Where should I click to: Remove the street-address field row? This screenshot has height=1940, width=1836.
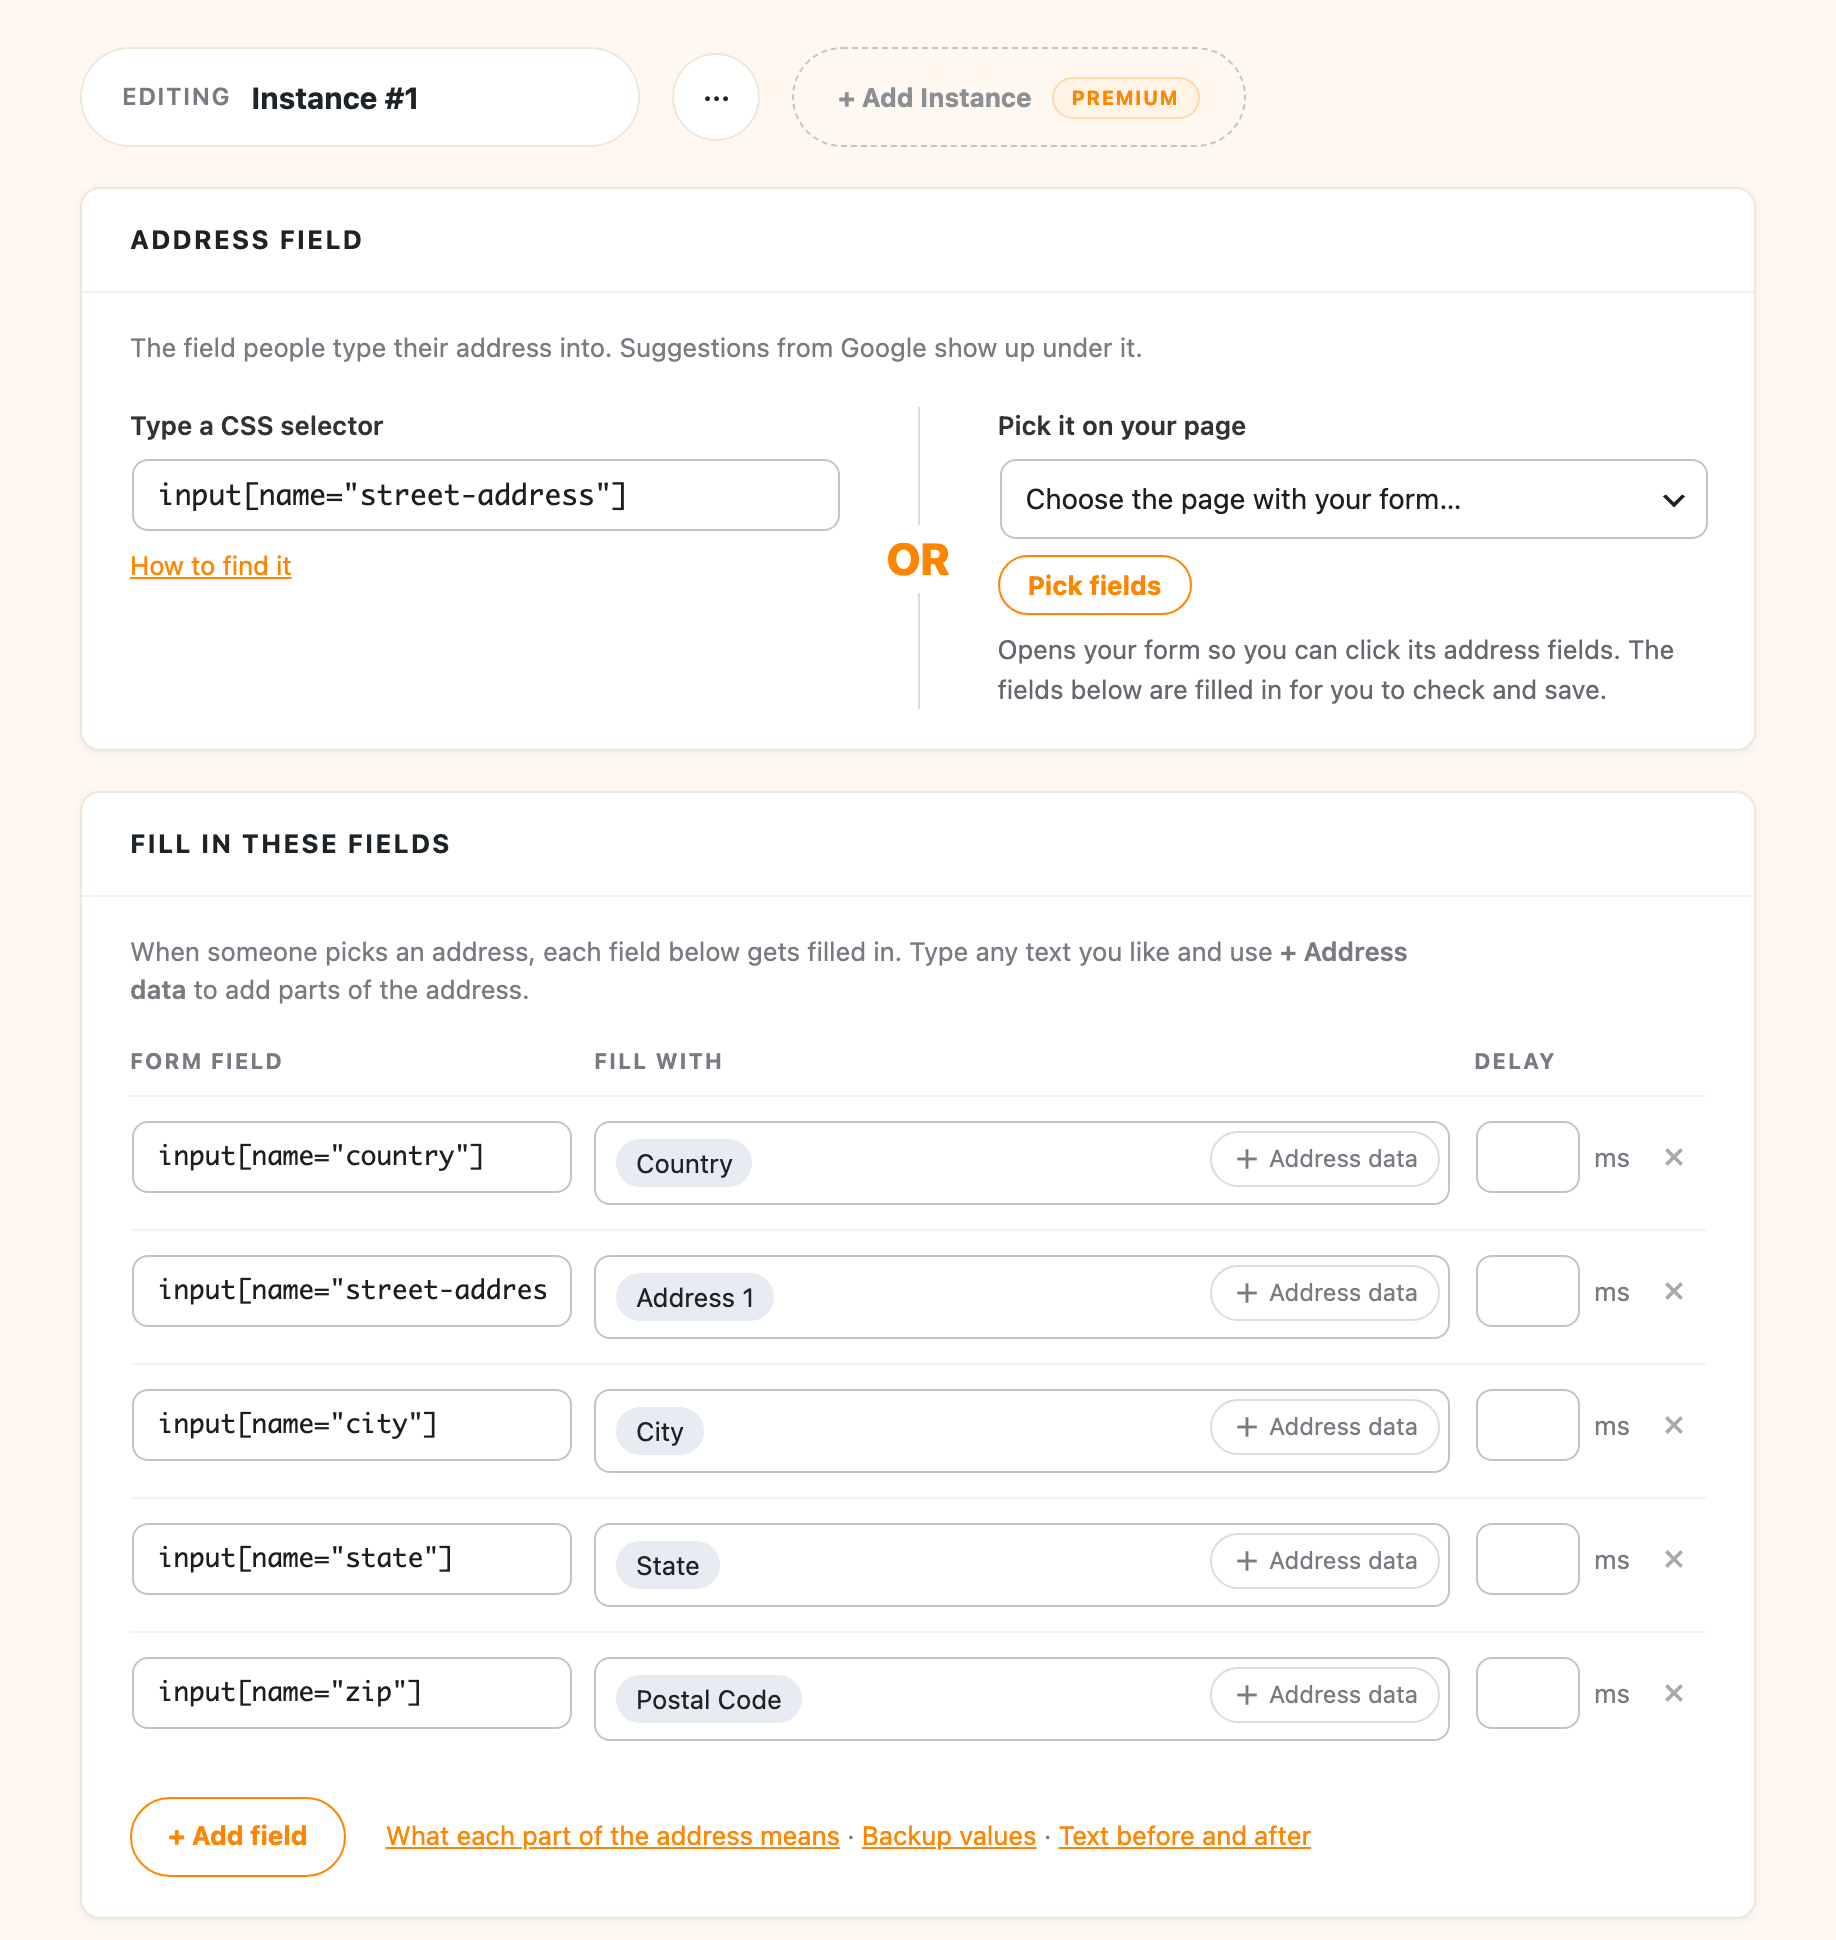1674,1291
